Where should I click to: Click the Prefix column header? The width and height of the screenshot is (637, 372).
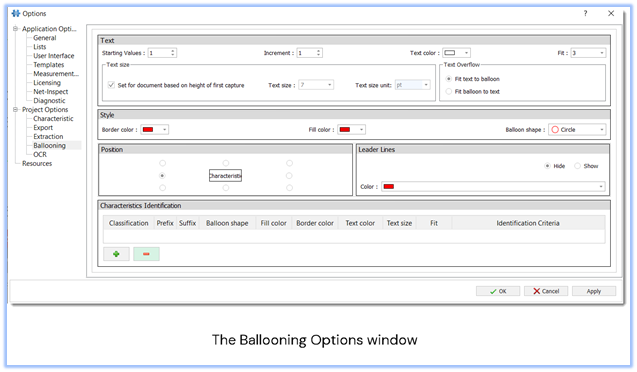pyautogui.click(x=165, y=223)
